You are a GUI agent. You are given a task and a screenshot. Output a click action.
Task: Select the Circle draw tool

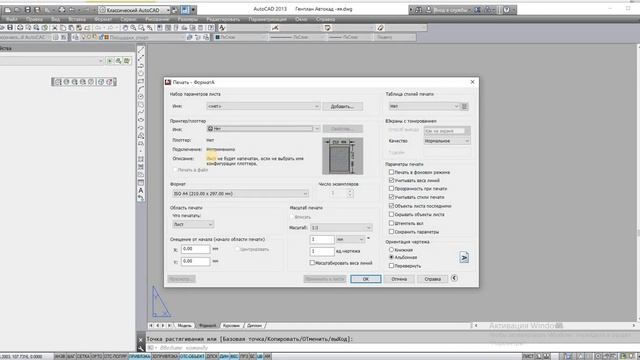click(x=141, y=97)
